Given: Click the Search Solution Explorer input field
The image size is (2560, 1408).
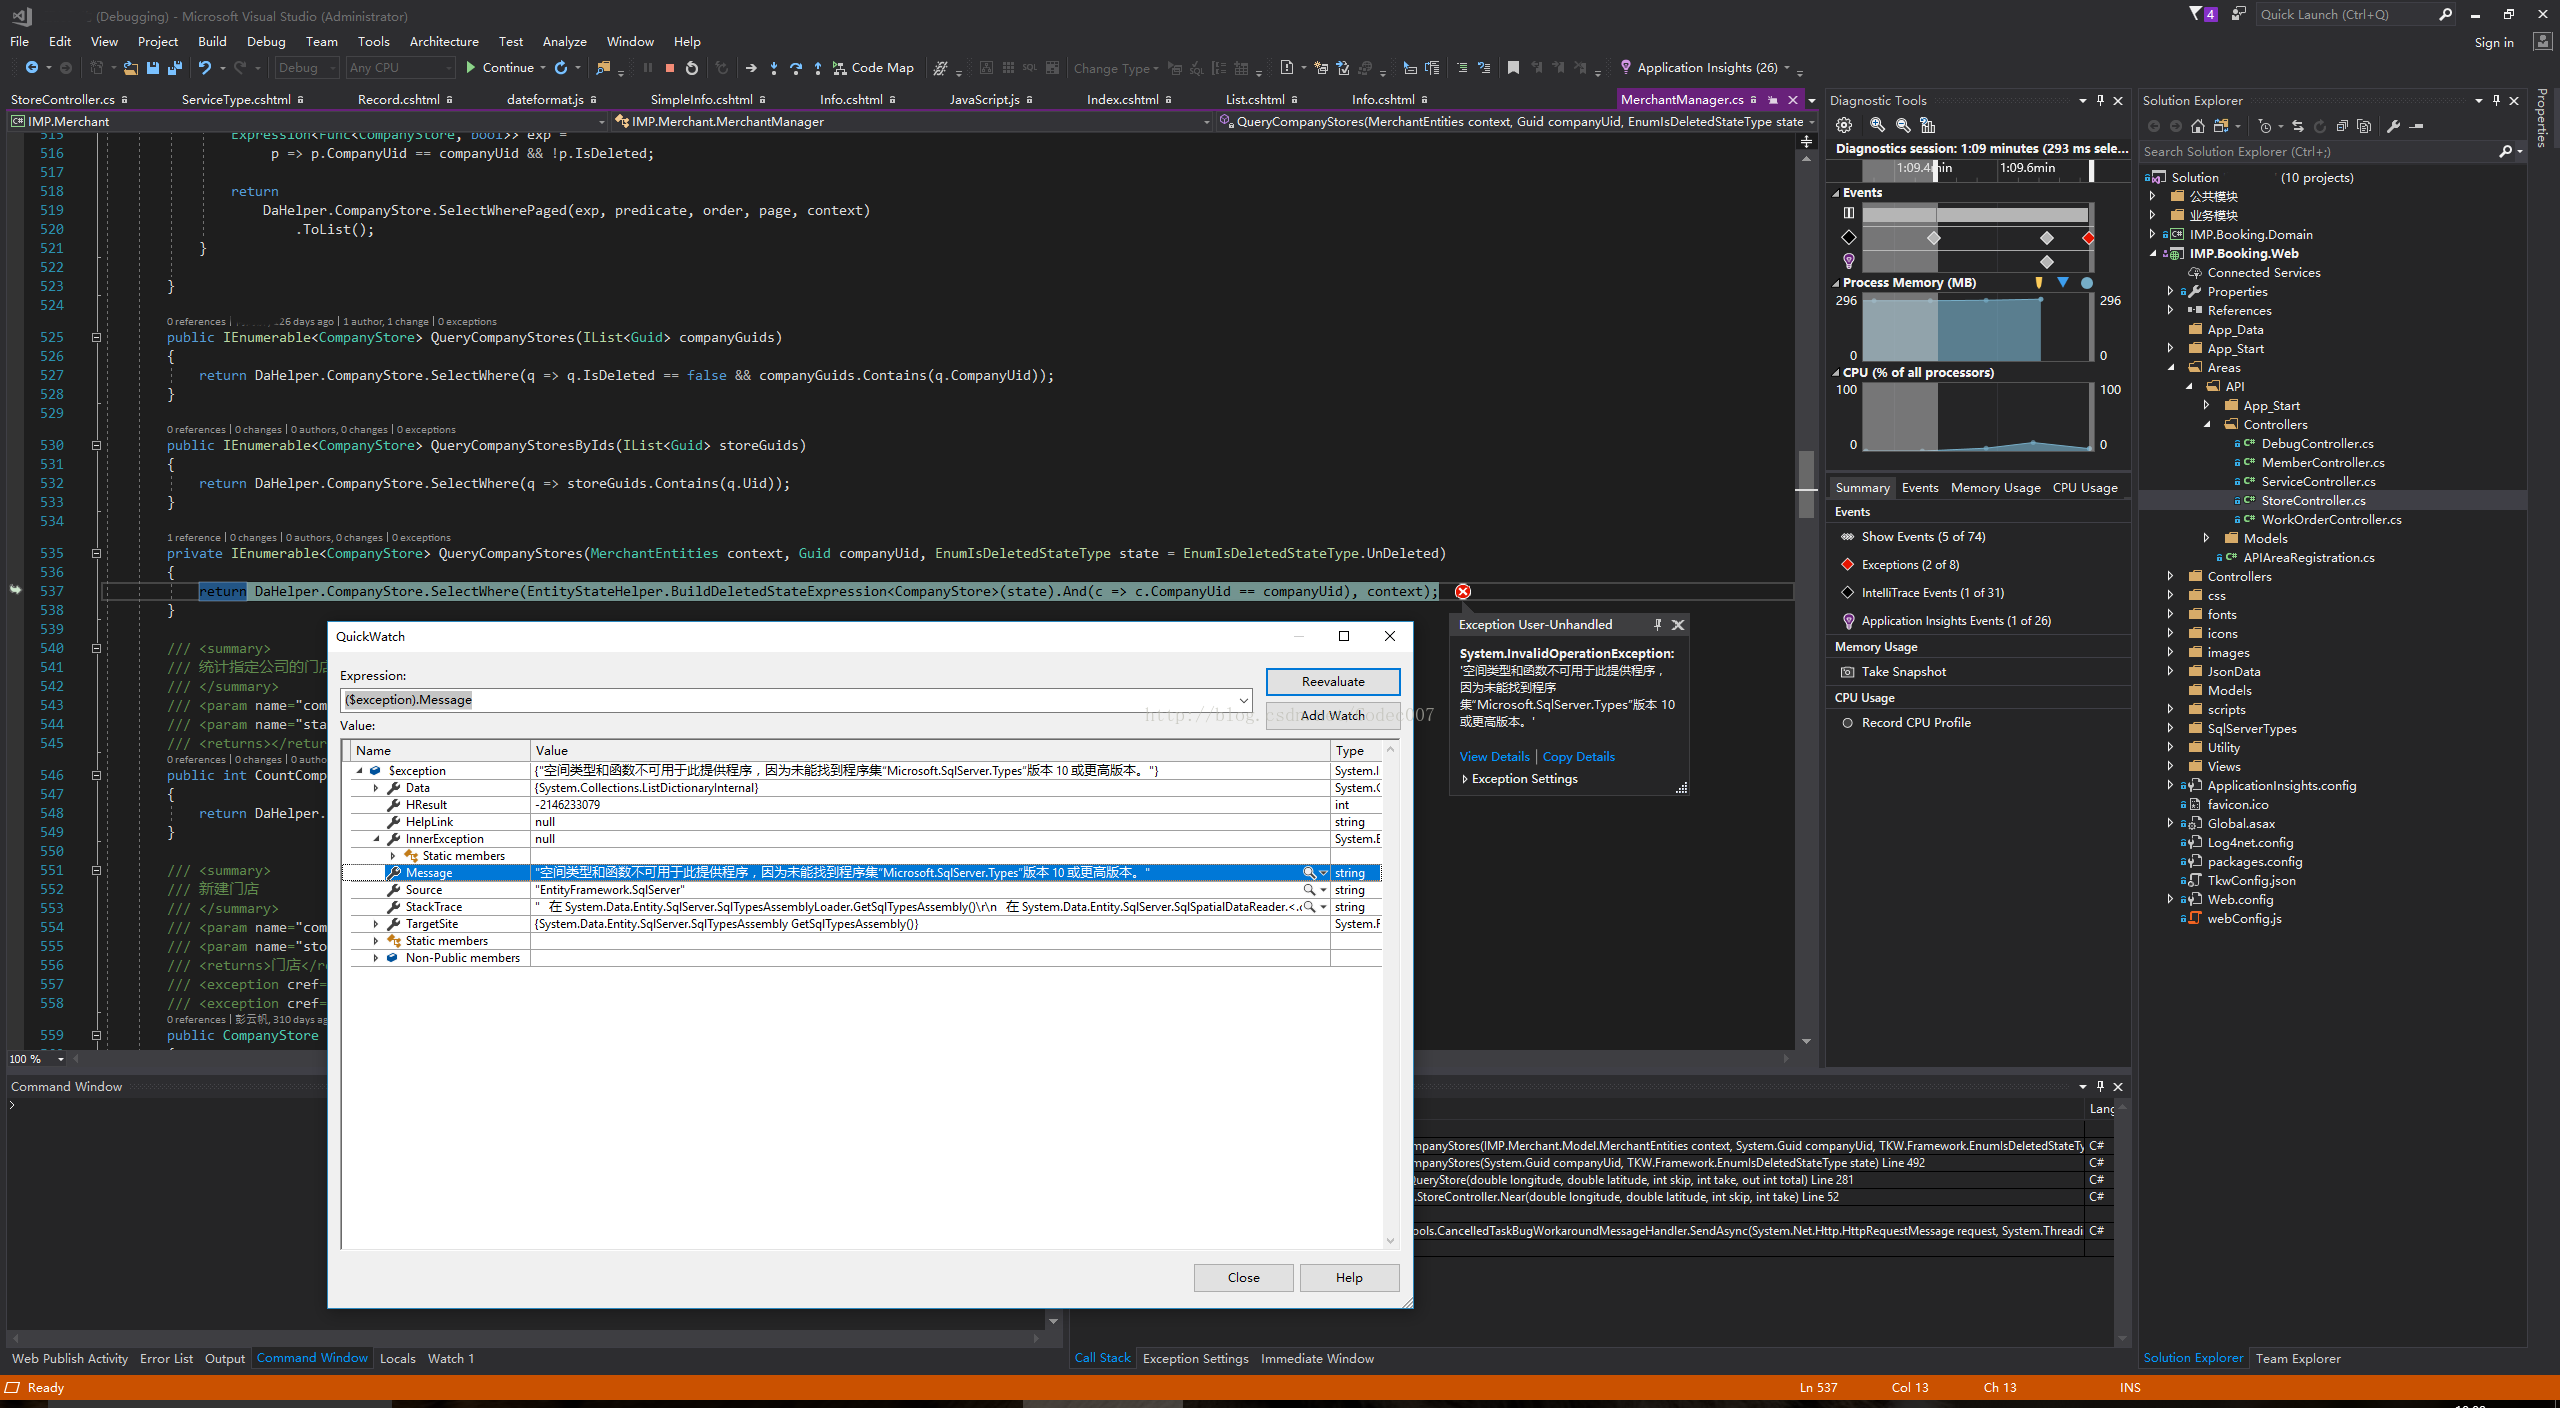Looking at the screenshot, I should click(2318, 152).
